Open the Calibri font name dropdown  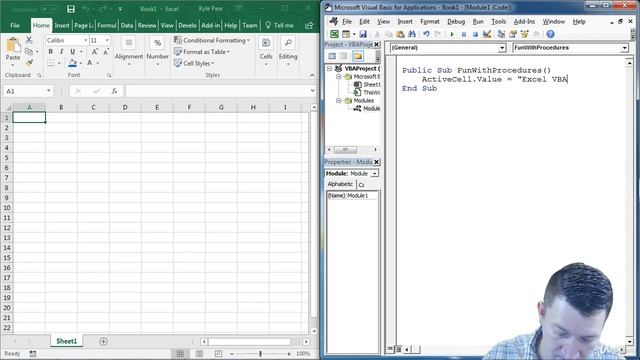tap(85, 40)
